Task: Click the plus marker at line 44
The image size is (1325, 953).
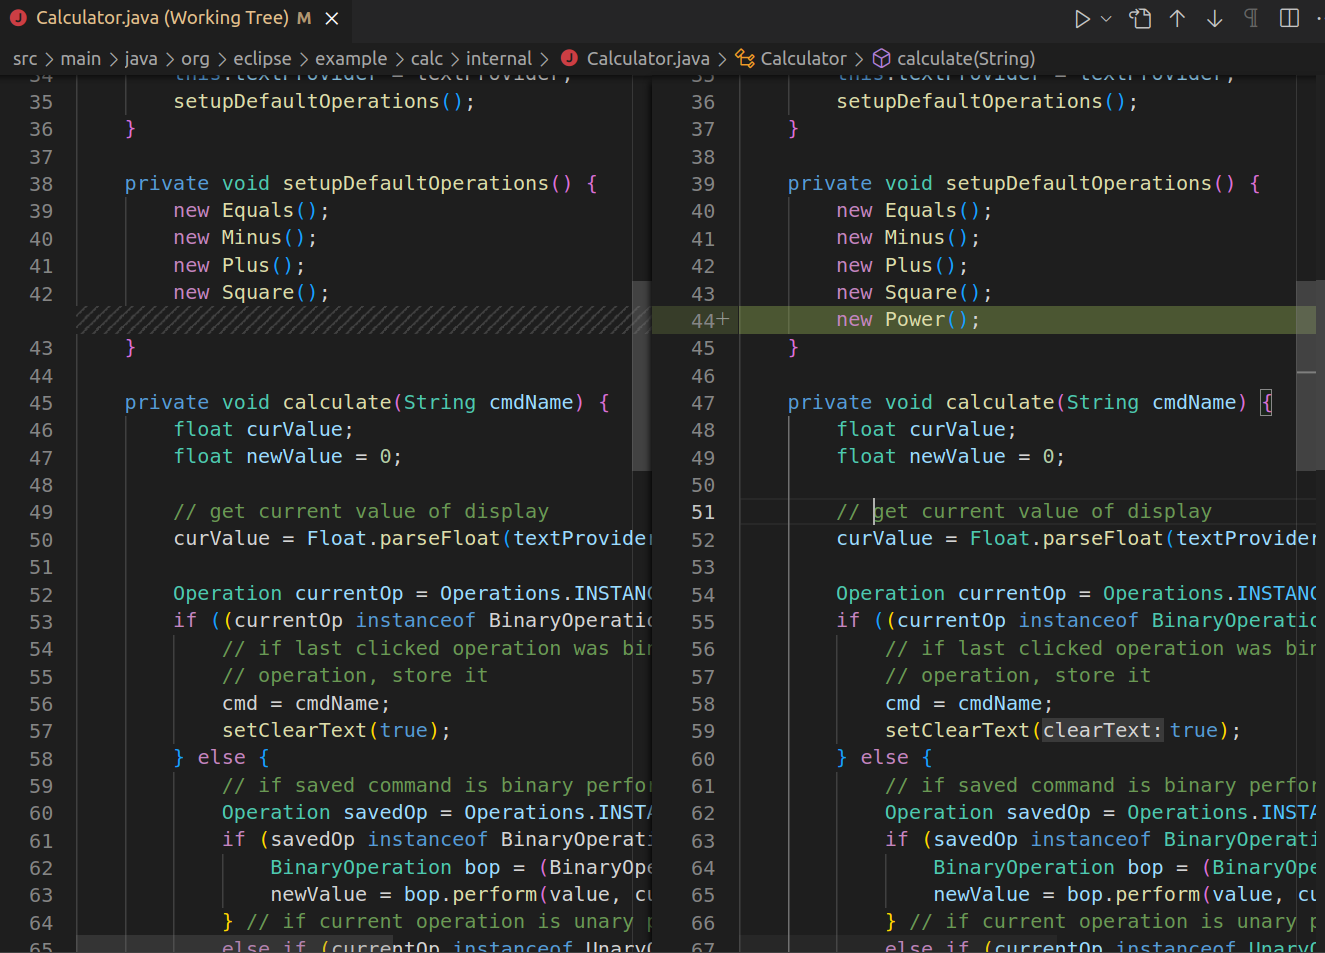Action: [723, 319]
